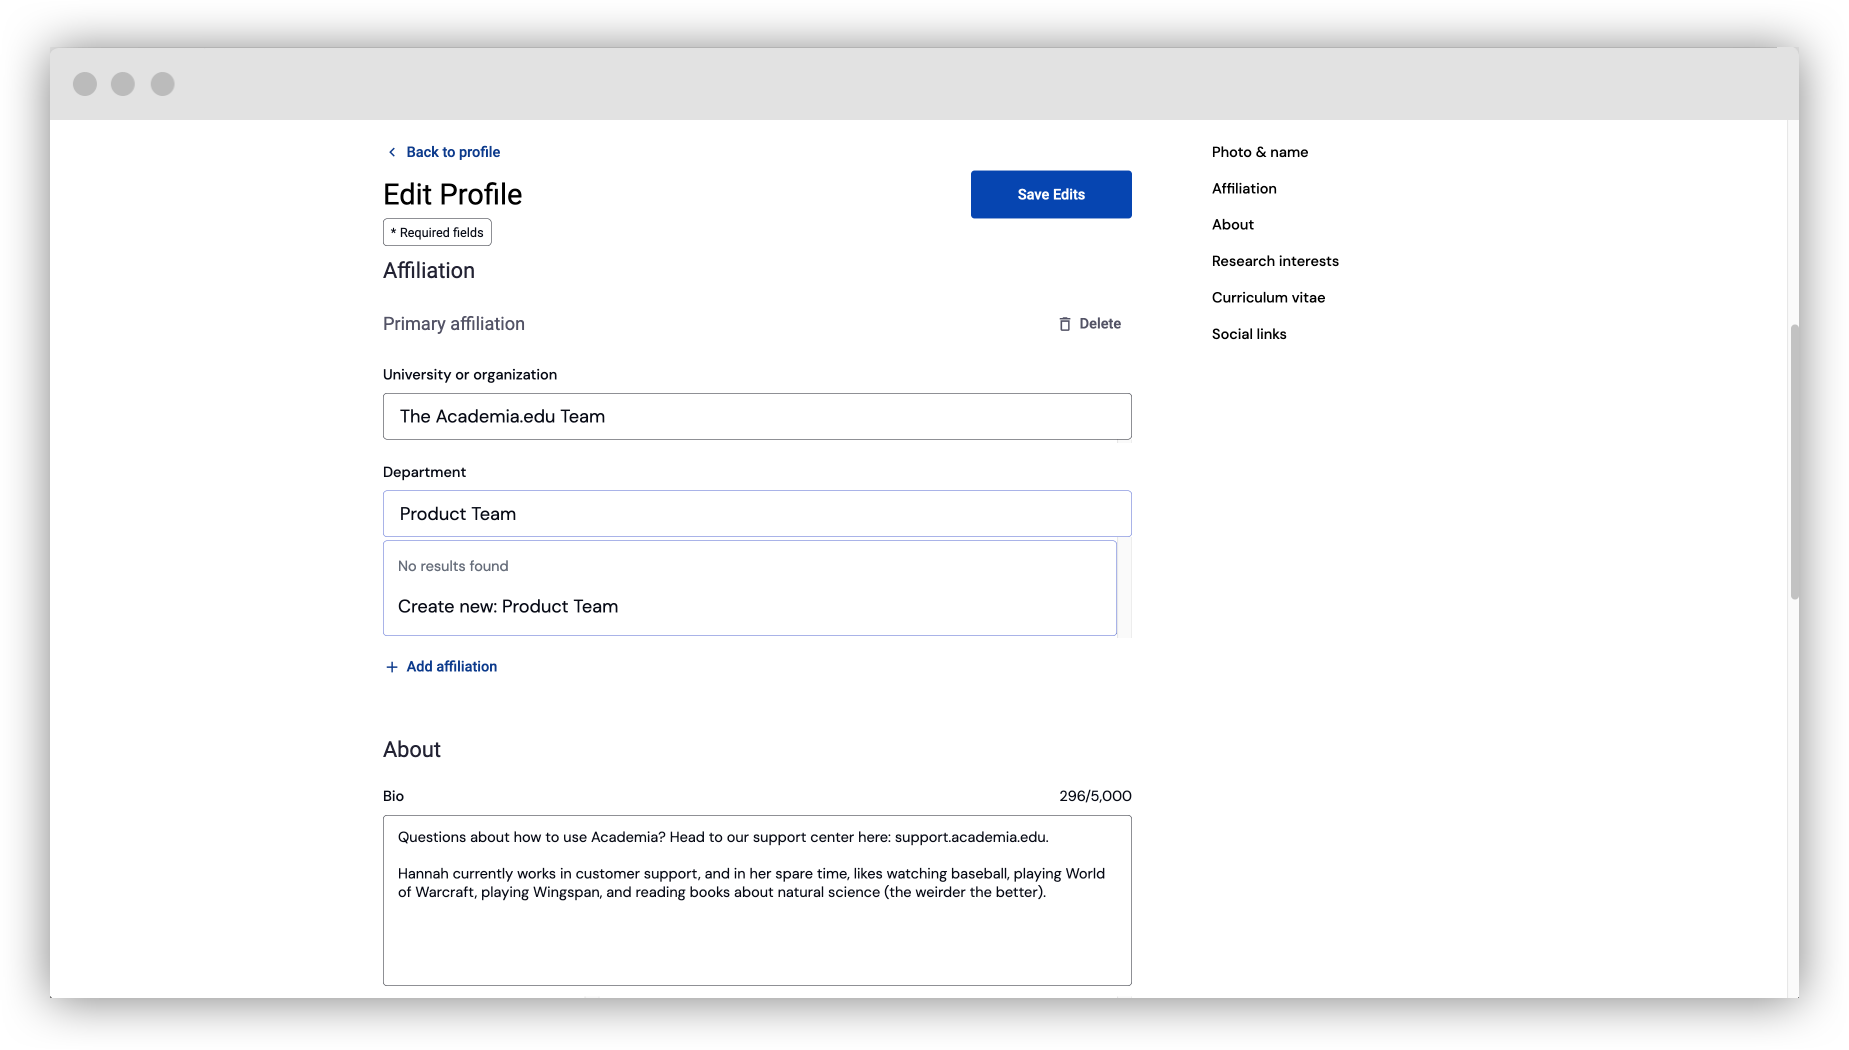Select Affiliation in the right navigation

1243,188
